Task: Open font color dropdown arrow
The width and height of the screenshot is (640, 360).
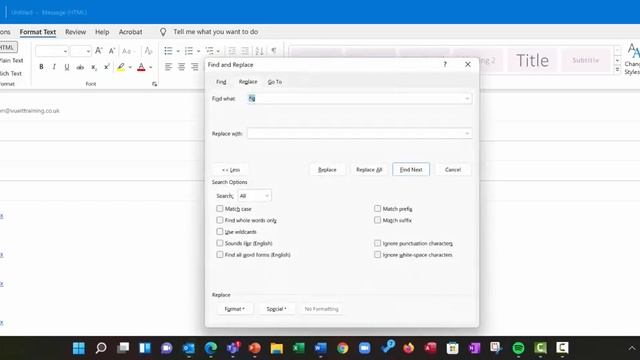Action: click(151, 67)
